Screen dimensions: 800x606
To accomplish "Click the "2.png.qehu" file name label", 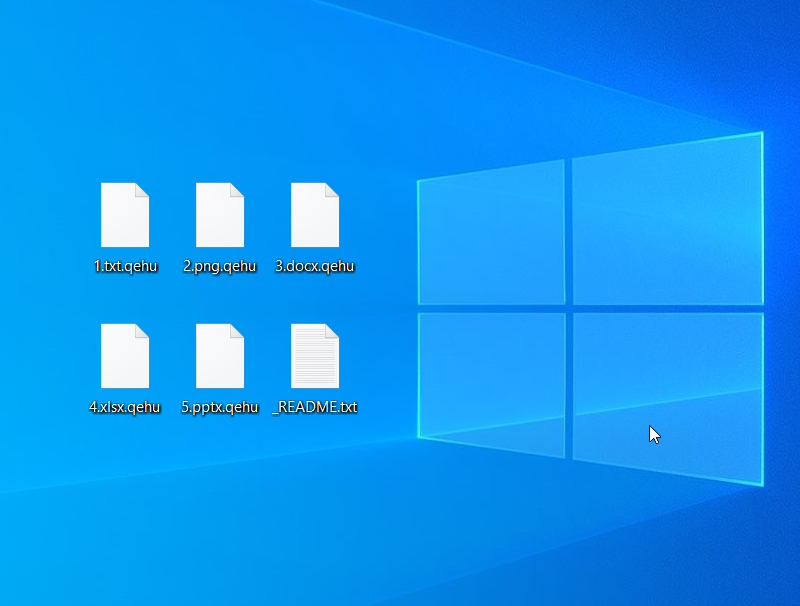I will click(219, 266).
